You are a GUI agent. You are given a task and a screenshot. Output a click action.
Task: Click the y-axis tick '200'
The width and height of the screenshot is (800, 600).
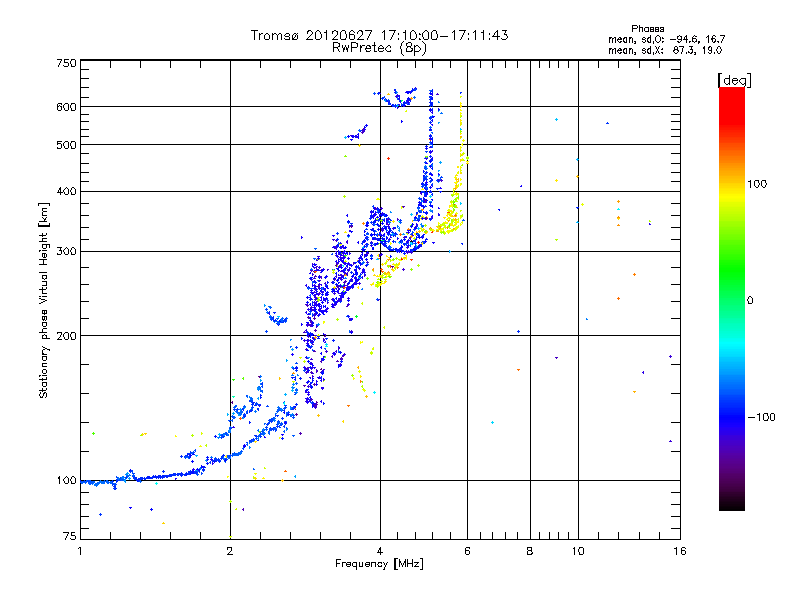tap(66, 336)
